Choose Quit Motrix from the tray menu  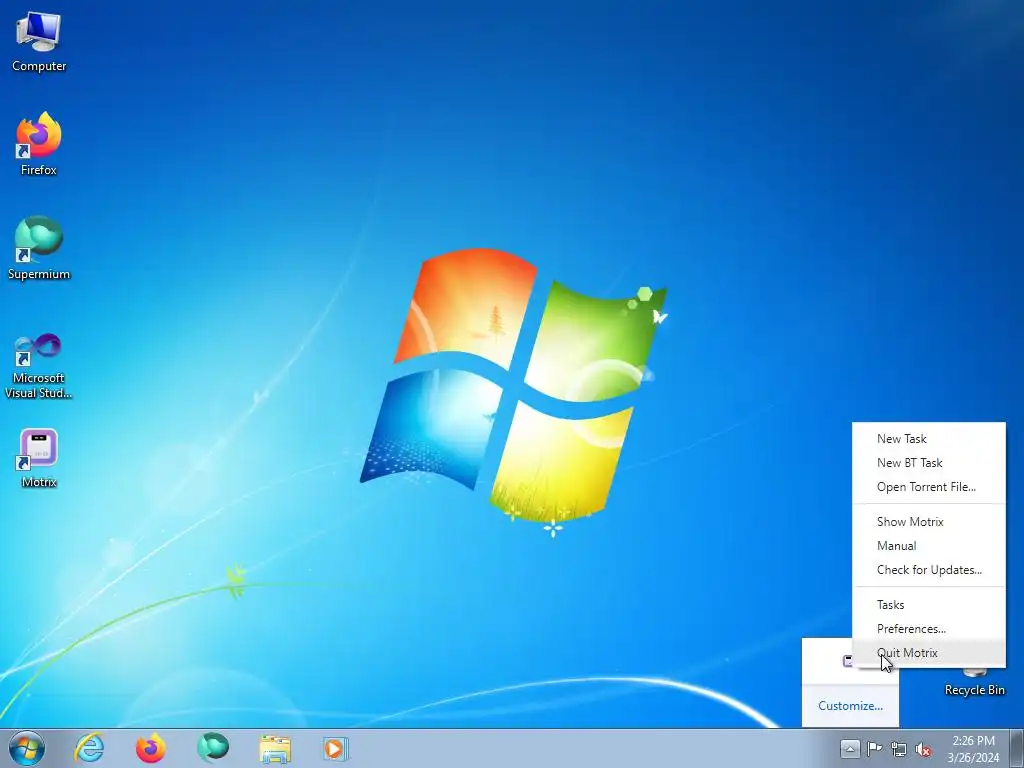pos(929,653)
